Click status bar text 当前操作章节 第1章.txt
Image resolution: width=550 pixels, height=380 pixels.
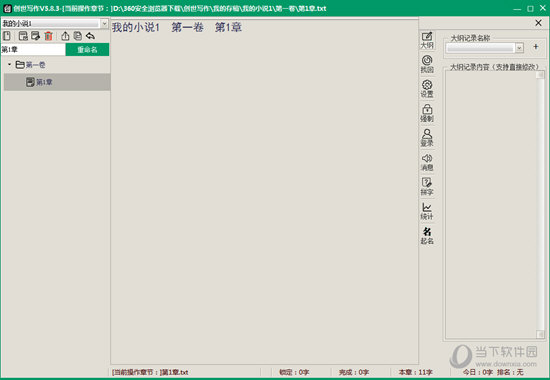[x=150, y=372]
